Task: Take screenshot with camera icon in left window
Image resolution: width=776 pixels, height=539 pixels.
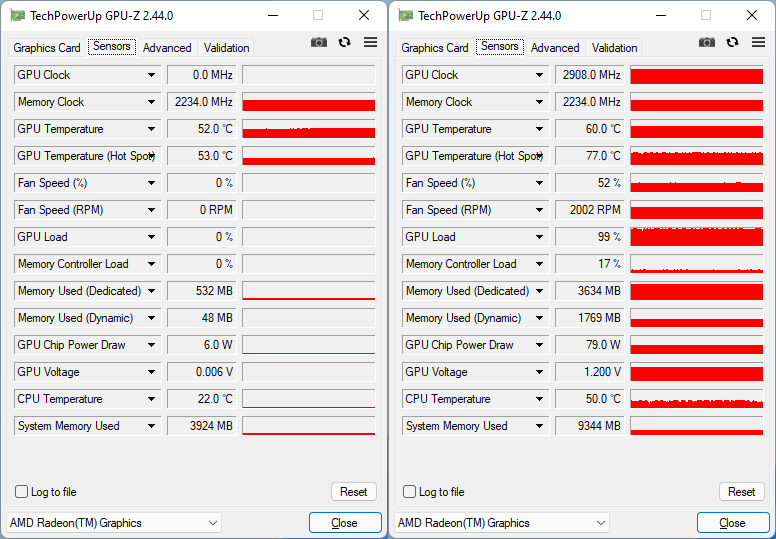Action: pyautogui.click(x=319, y=43)
